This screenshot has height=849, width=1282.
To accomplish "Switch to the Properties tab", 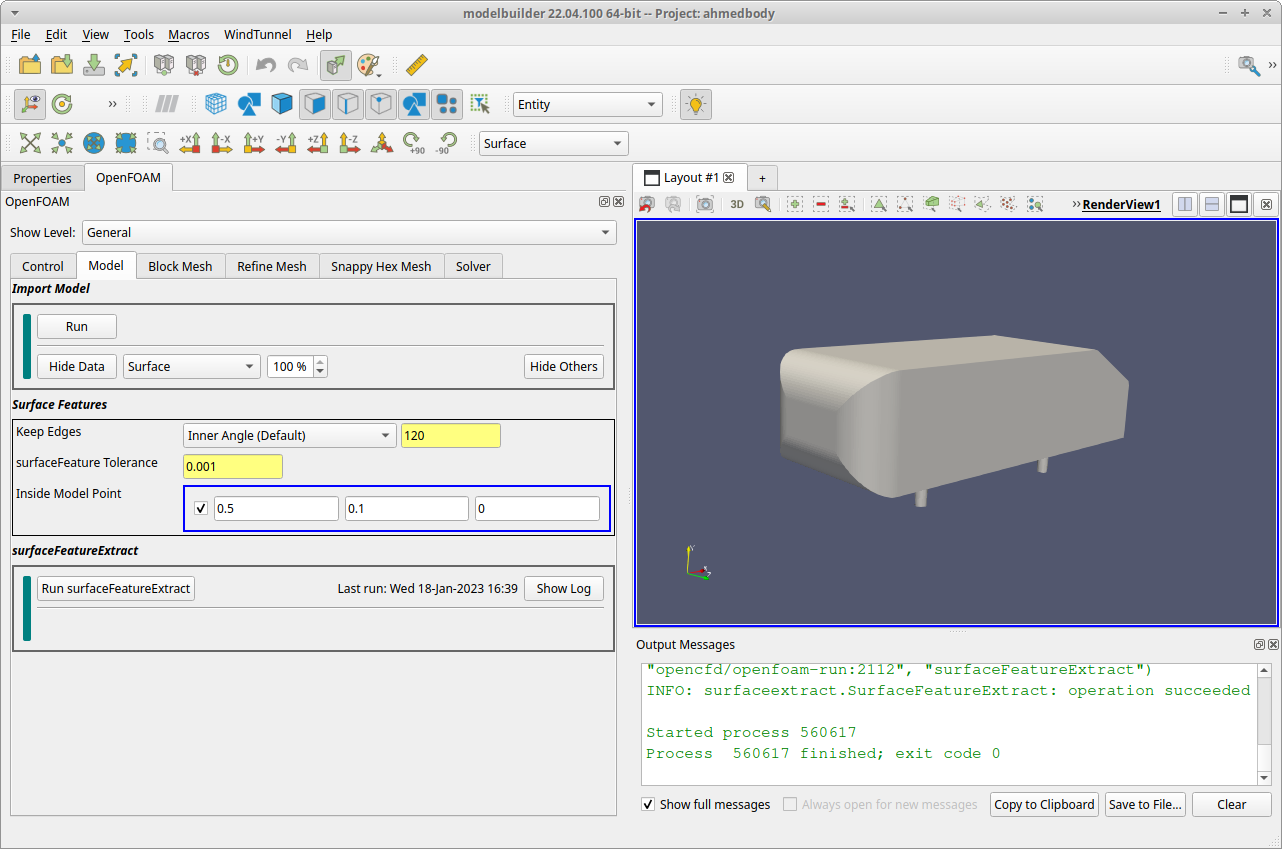I will (x=42, y=178).
